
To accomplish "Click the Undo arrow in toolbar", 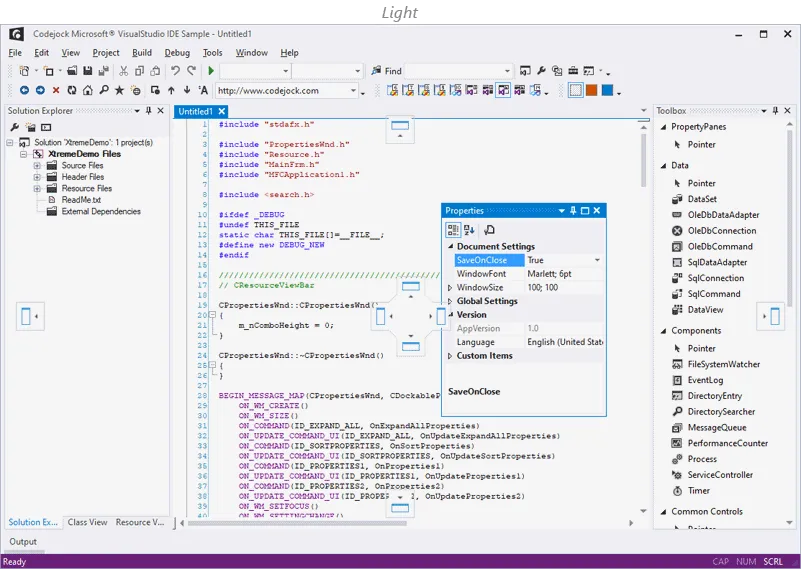I will coord(176,71).
